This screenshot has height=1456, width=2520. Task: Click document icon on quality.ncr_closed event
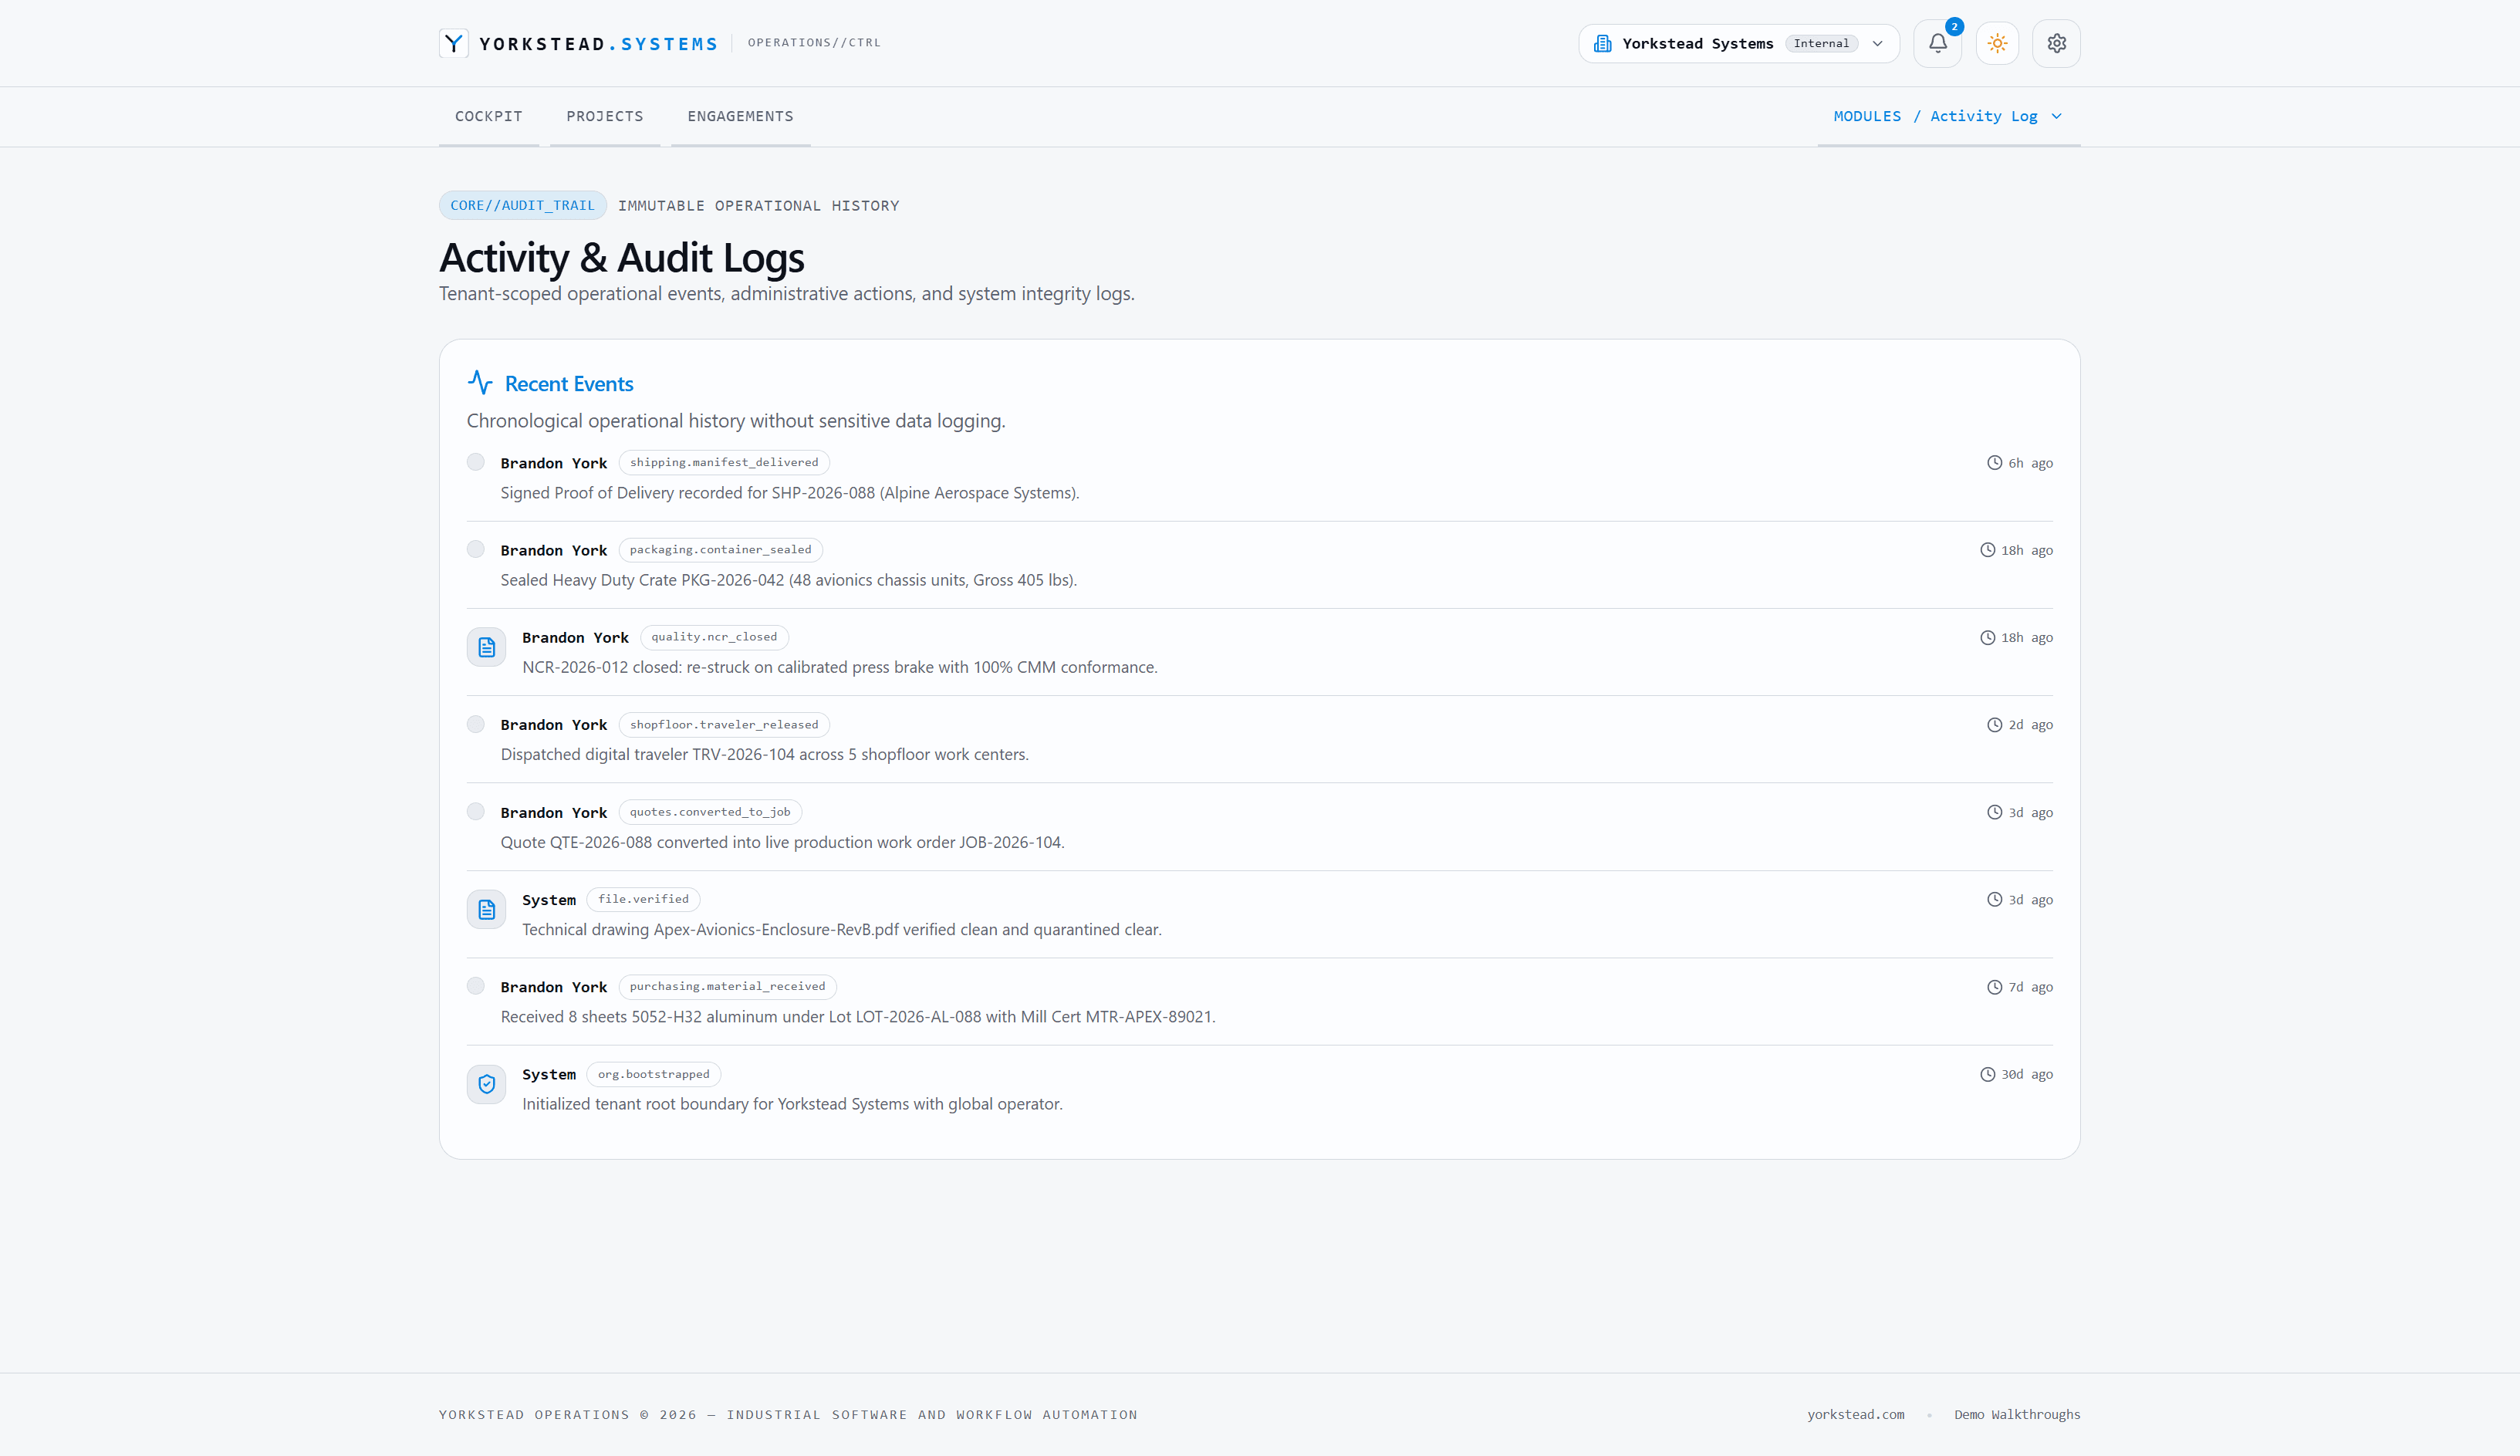tap(486, 648)
